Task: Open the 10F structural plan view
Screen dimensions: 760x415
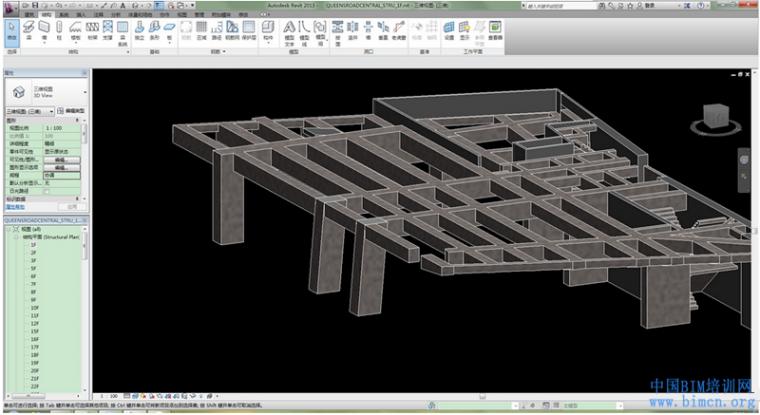Action: tap(34, 308)
